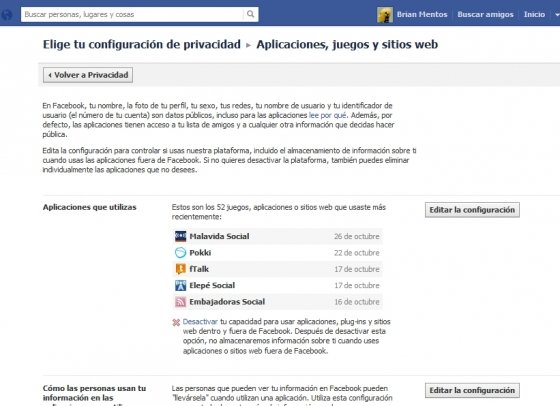Image resolution: width=560 pixels, height=406 pixels.
Task: Open the Facebook globe logo icon
Action: pos(6,15)
